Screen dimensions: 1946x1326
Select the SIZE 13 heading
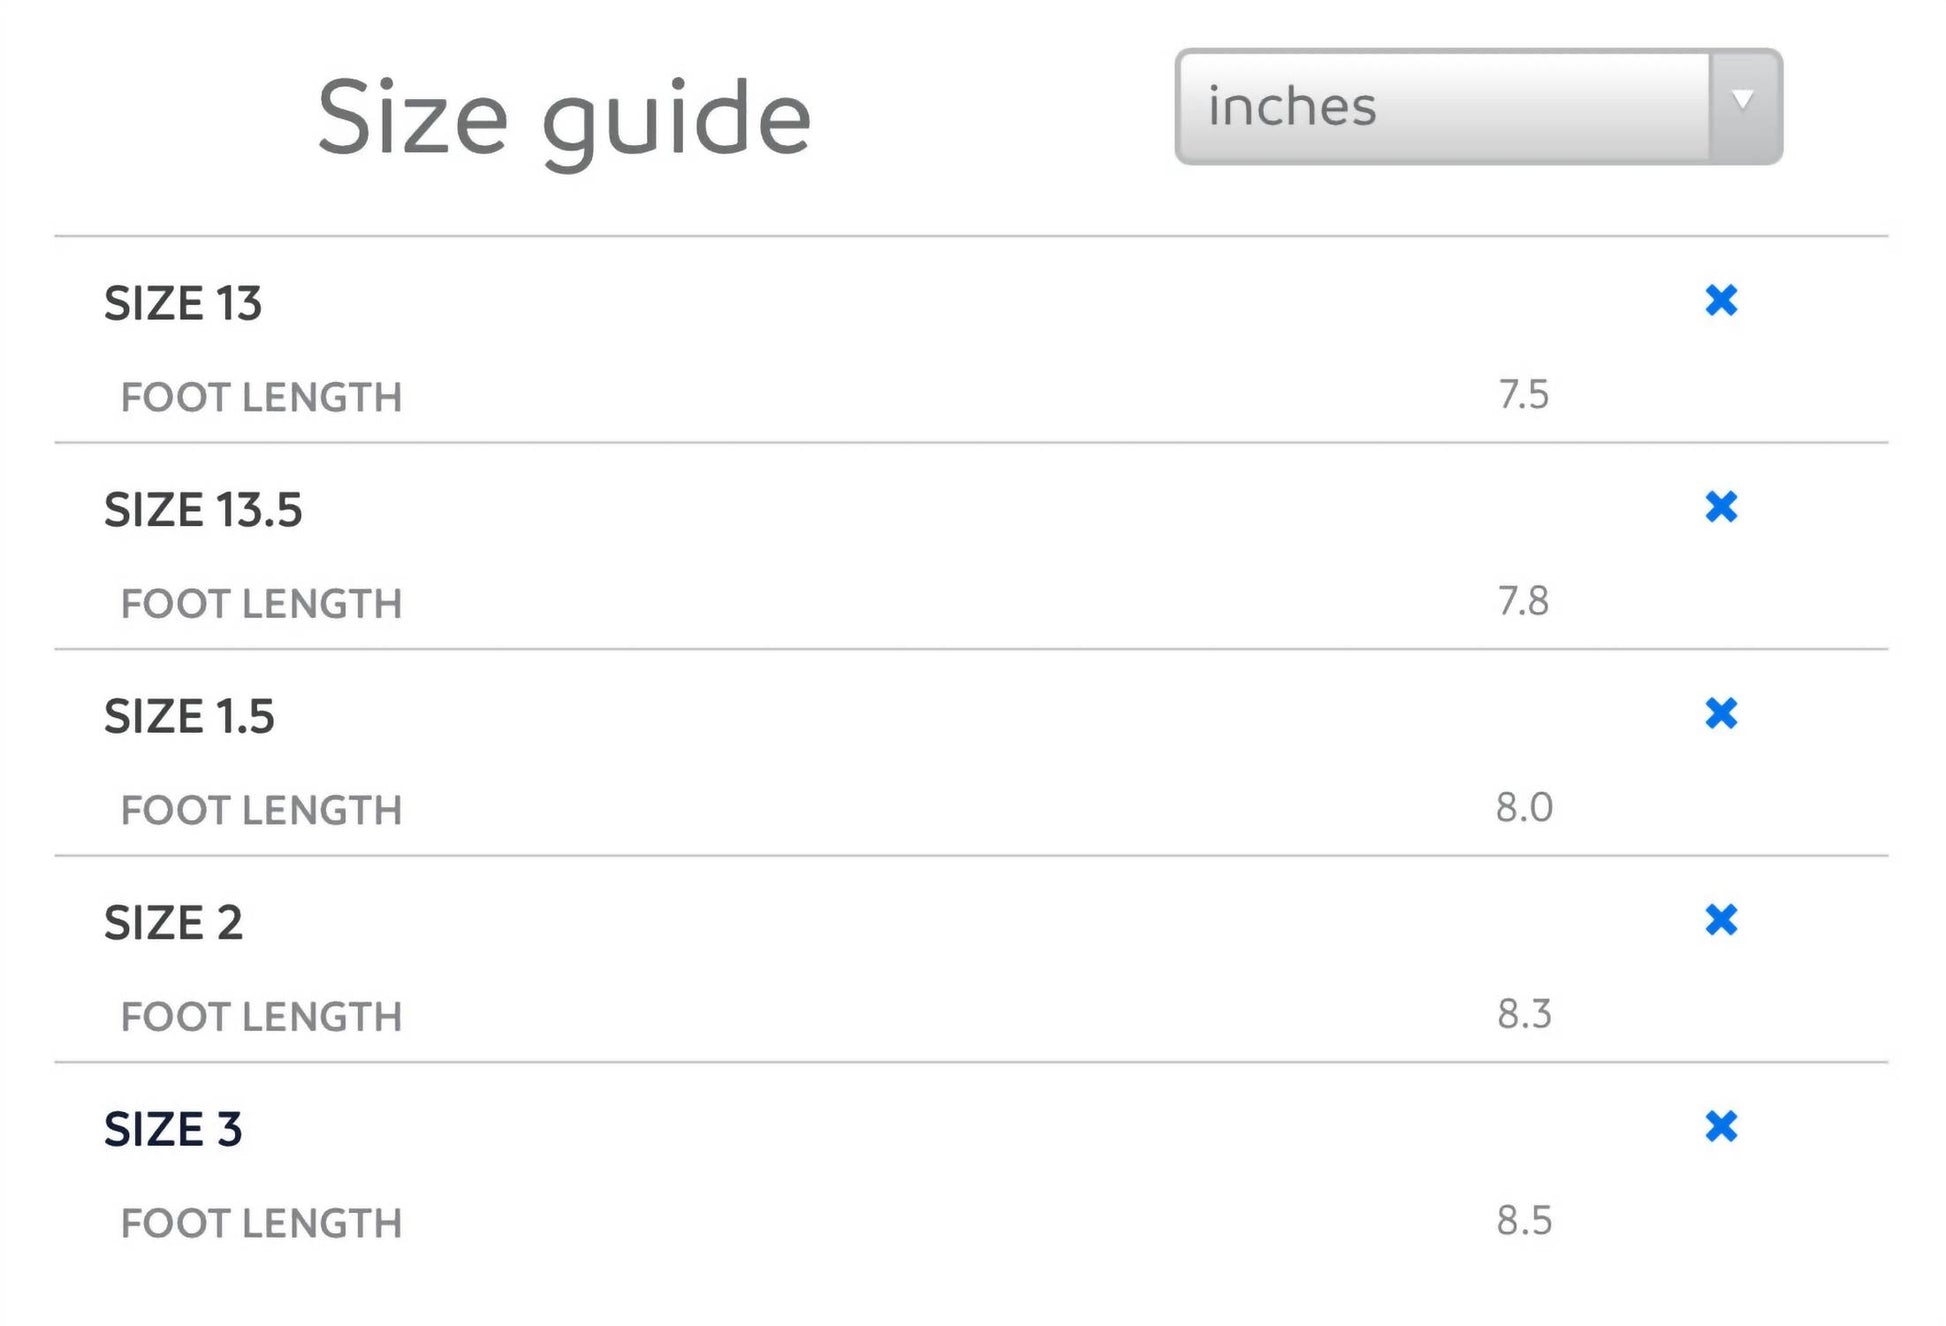tap(183, 303)
